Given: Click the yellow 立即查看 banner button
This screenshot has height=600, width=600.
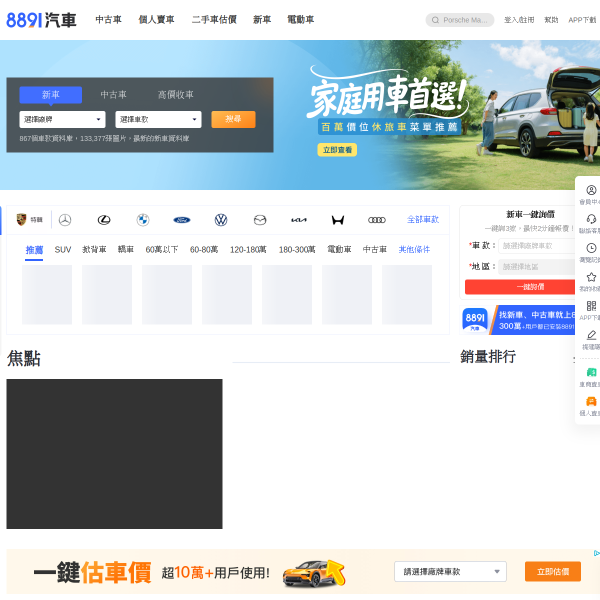Looking at the screenshot, I should [x=337, y=150].
